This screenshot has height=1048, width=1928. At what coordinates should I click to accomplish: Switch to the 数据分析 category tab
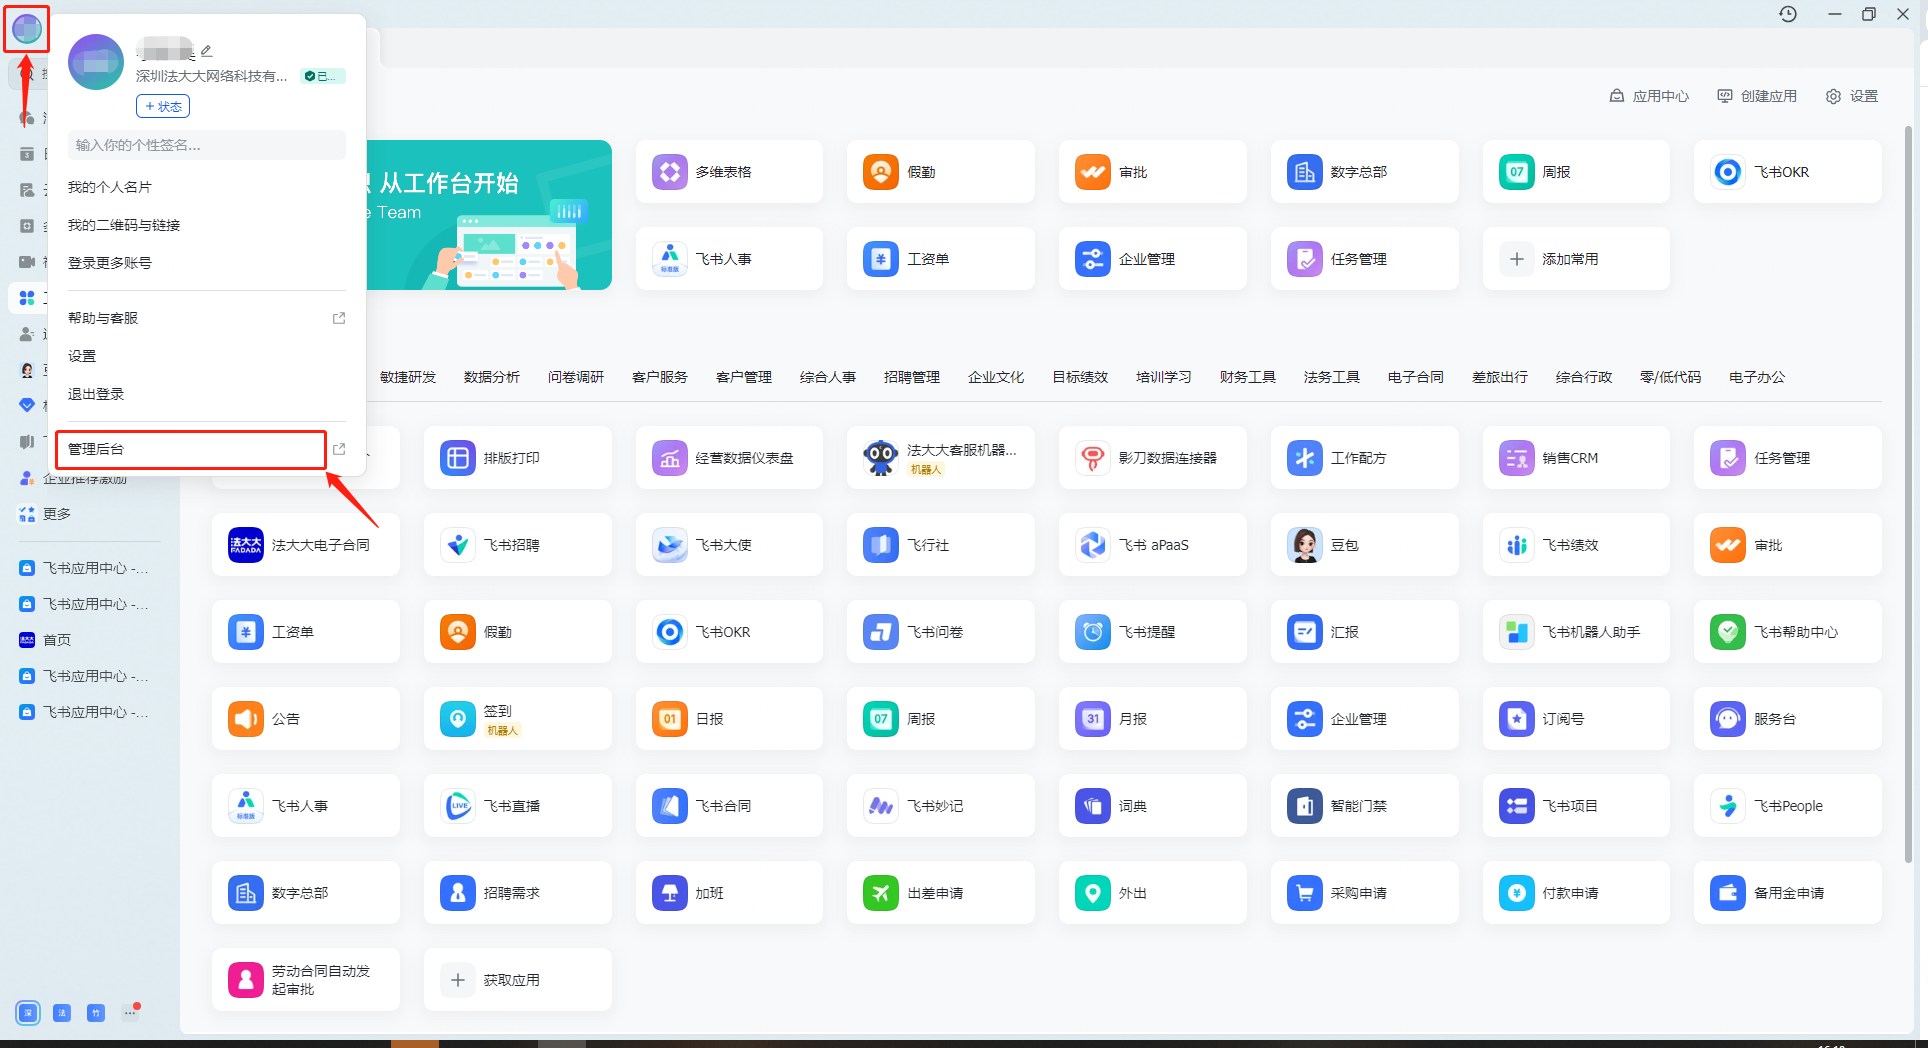492,377
